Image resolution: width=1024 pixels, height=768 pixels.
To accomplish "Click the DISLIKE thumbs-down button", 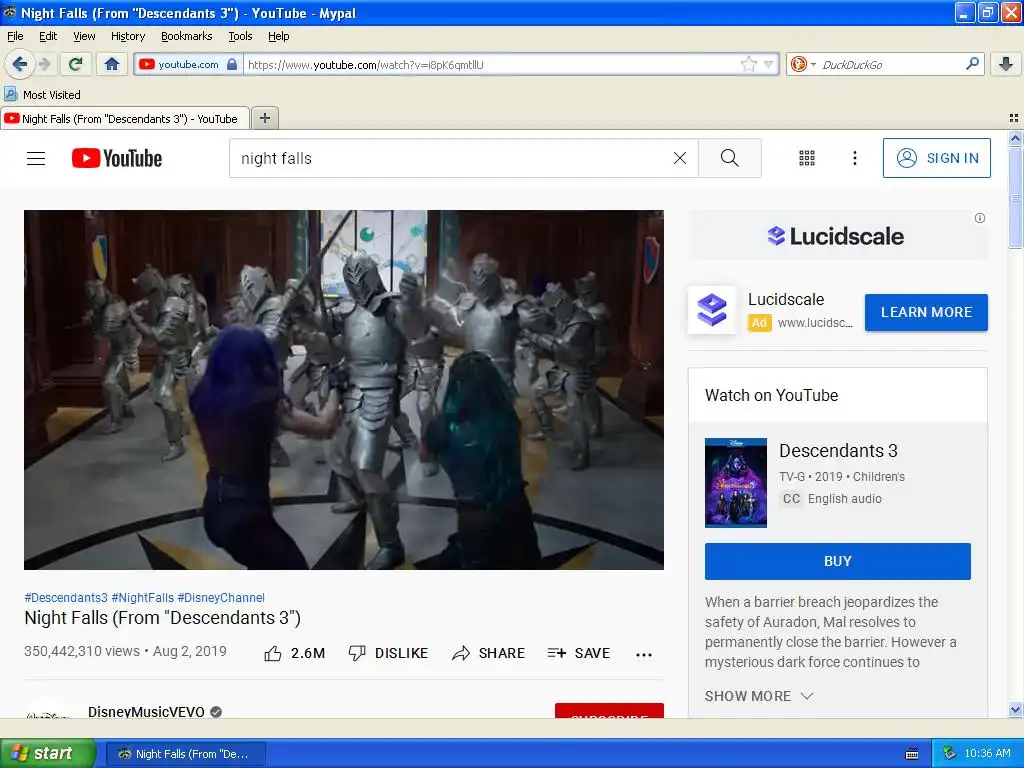I will [x=388, y=653].
